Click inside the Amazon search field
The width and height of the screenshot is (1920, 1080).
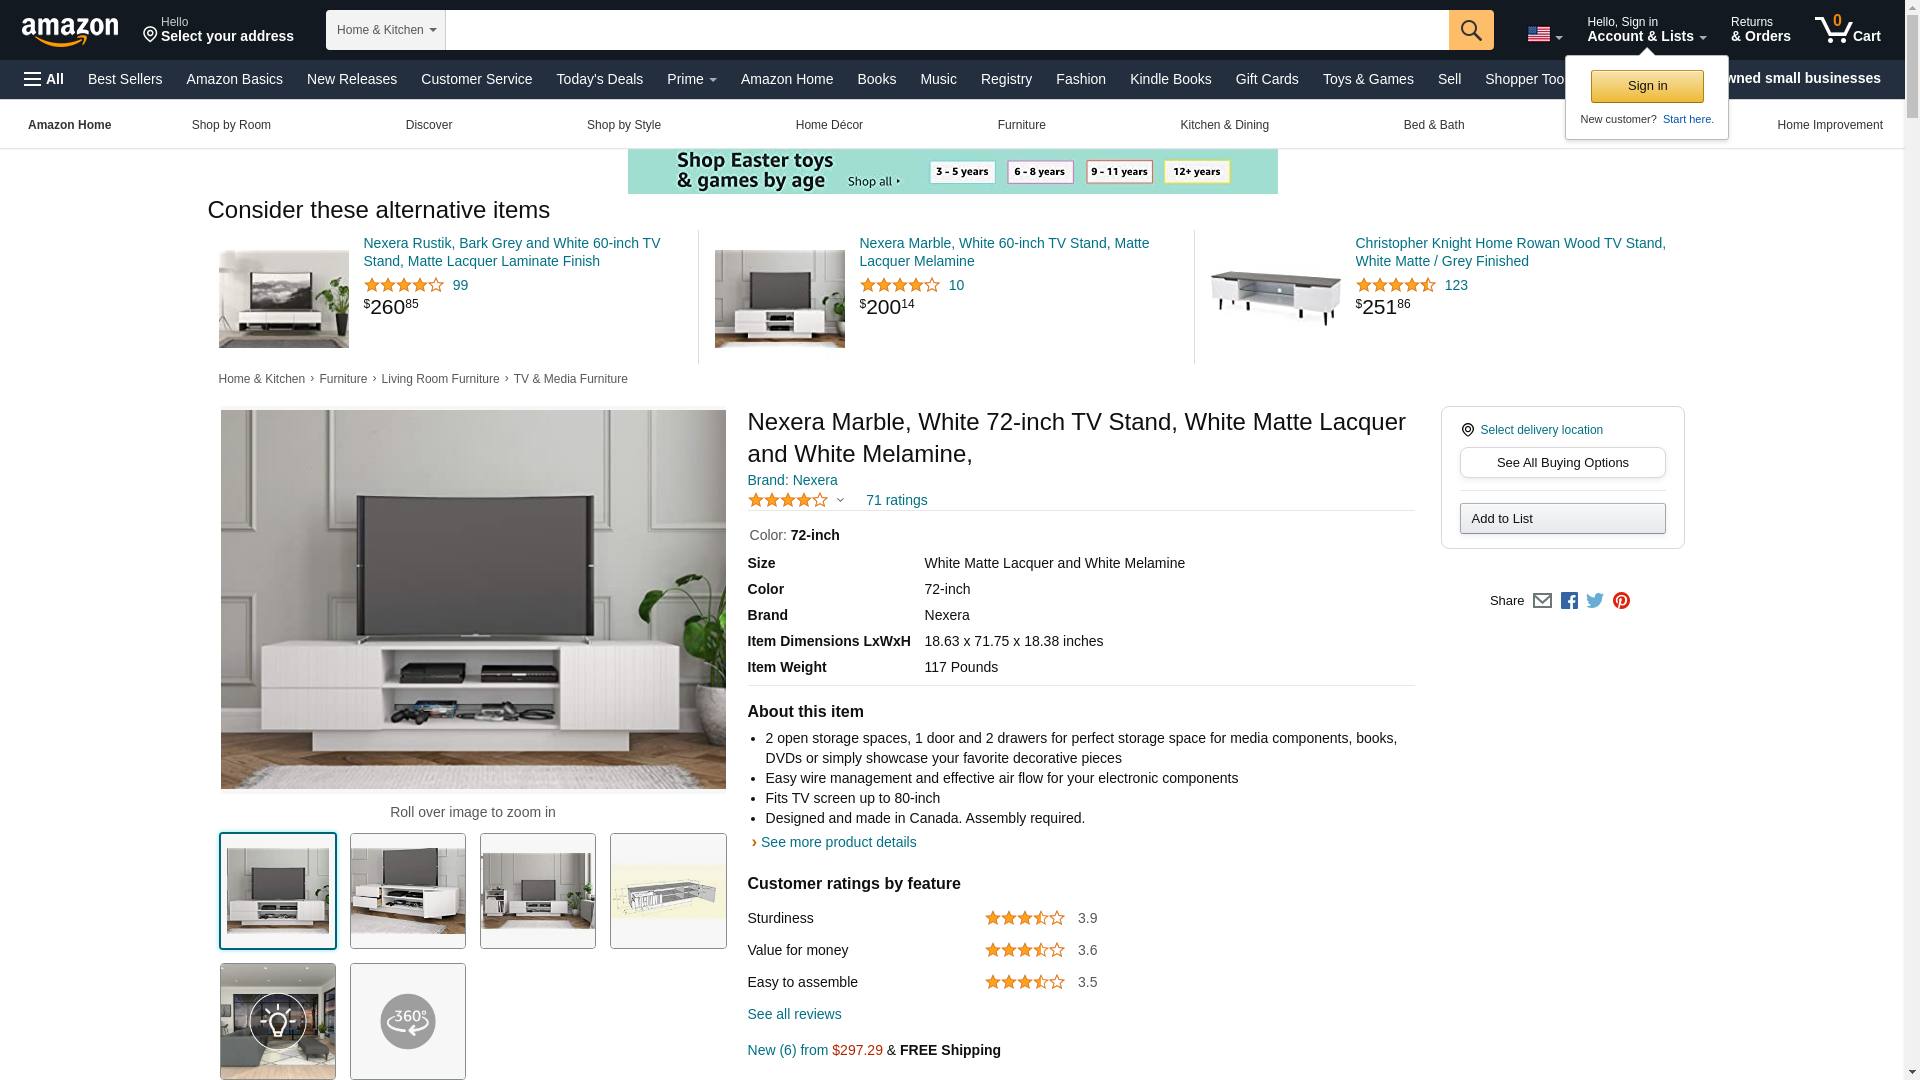coord(947,30)
